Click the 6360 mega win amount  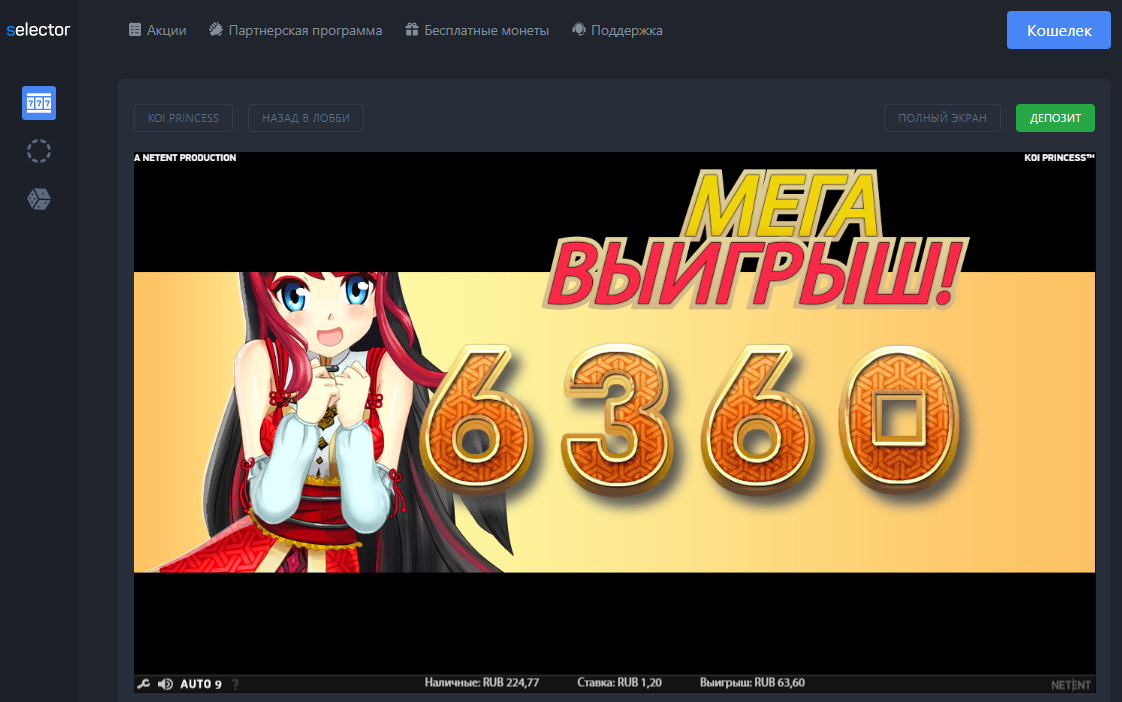click(691, 419)
